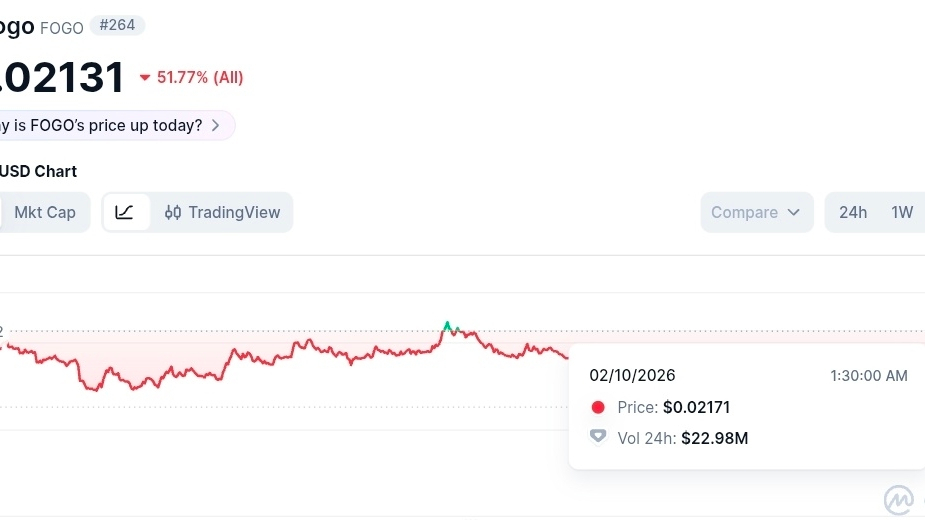925x520 pixels.
Task: Click the red Price dot in tooltip
Action: click(598, 407)
